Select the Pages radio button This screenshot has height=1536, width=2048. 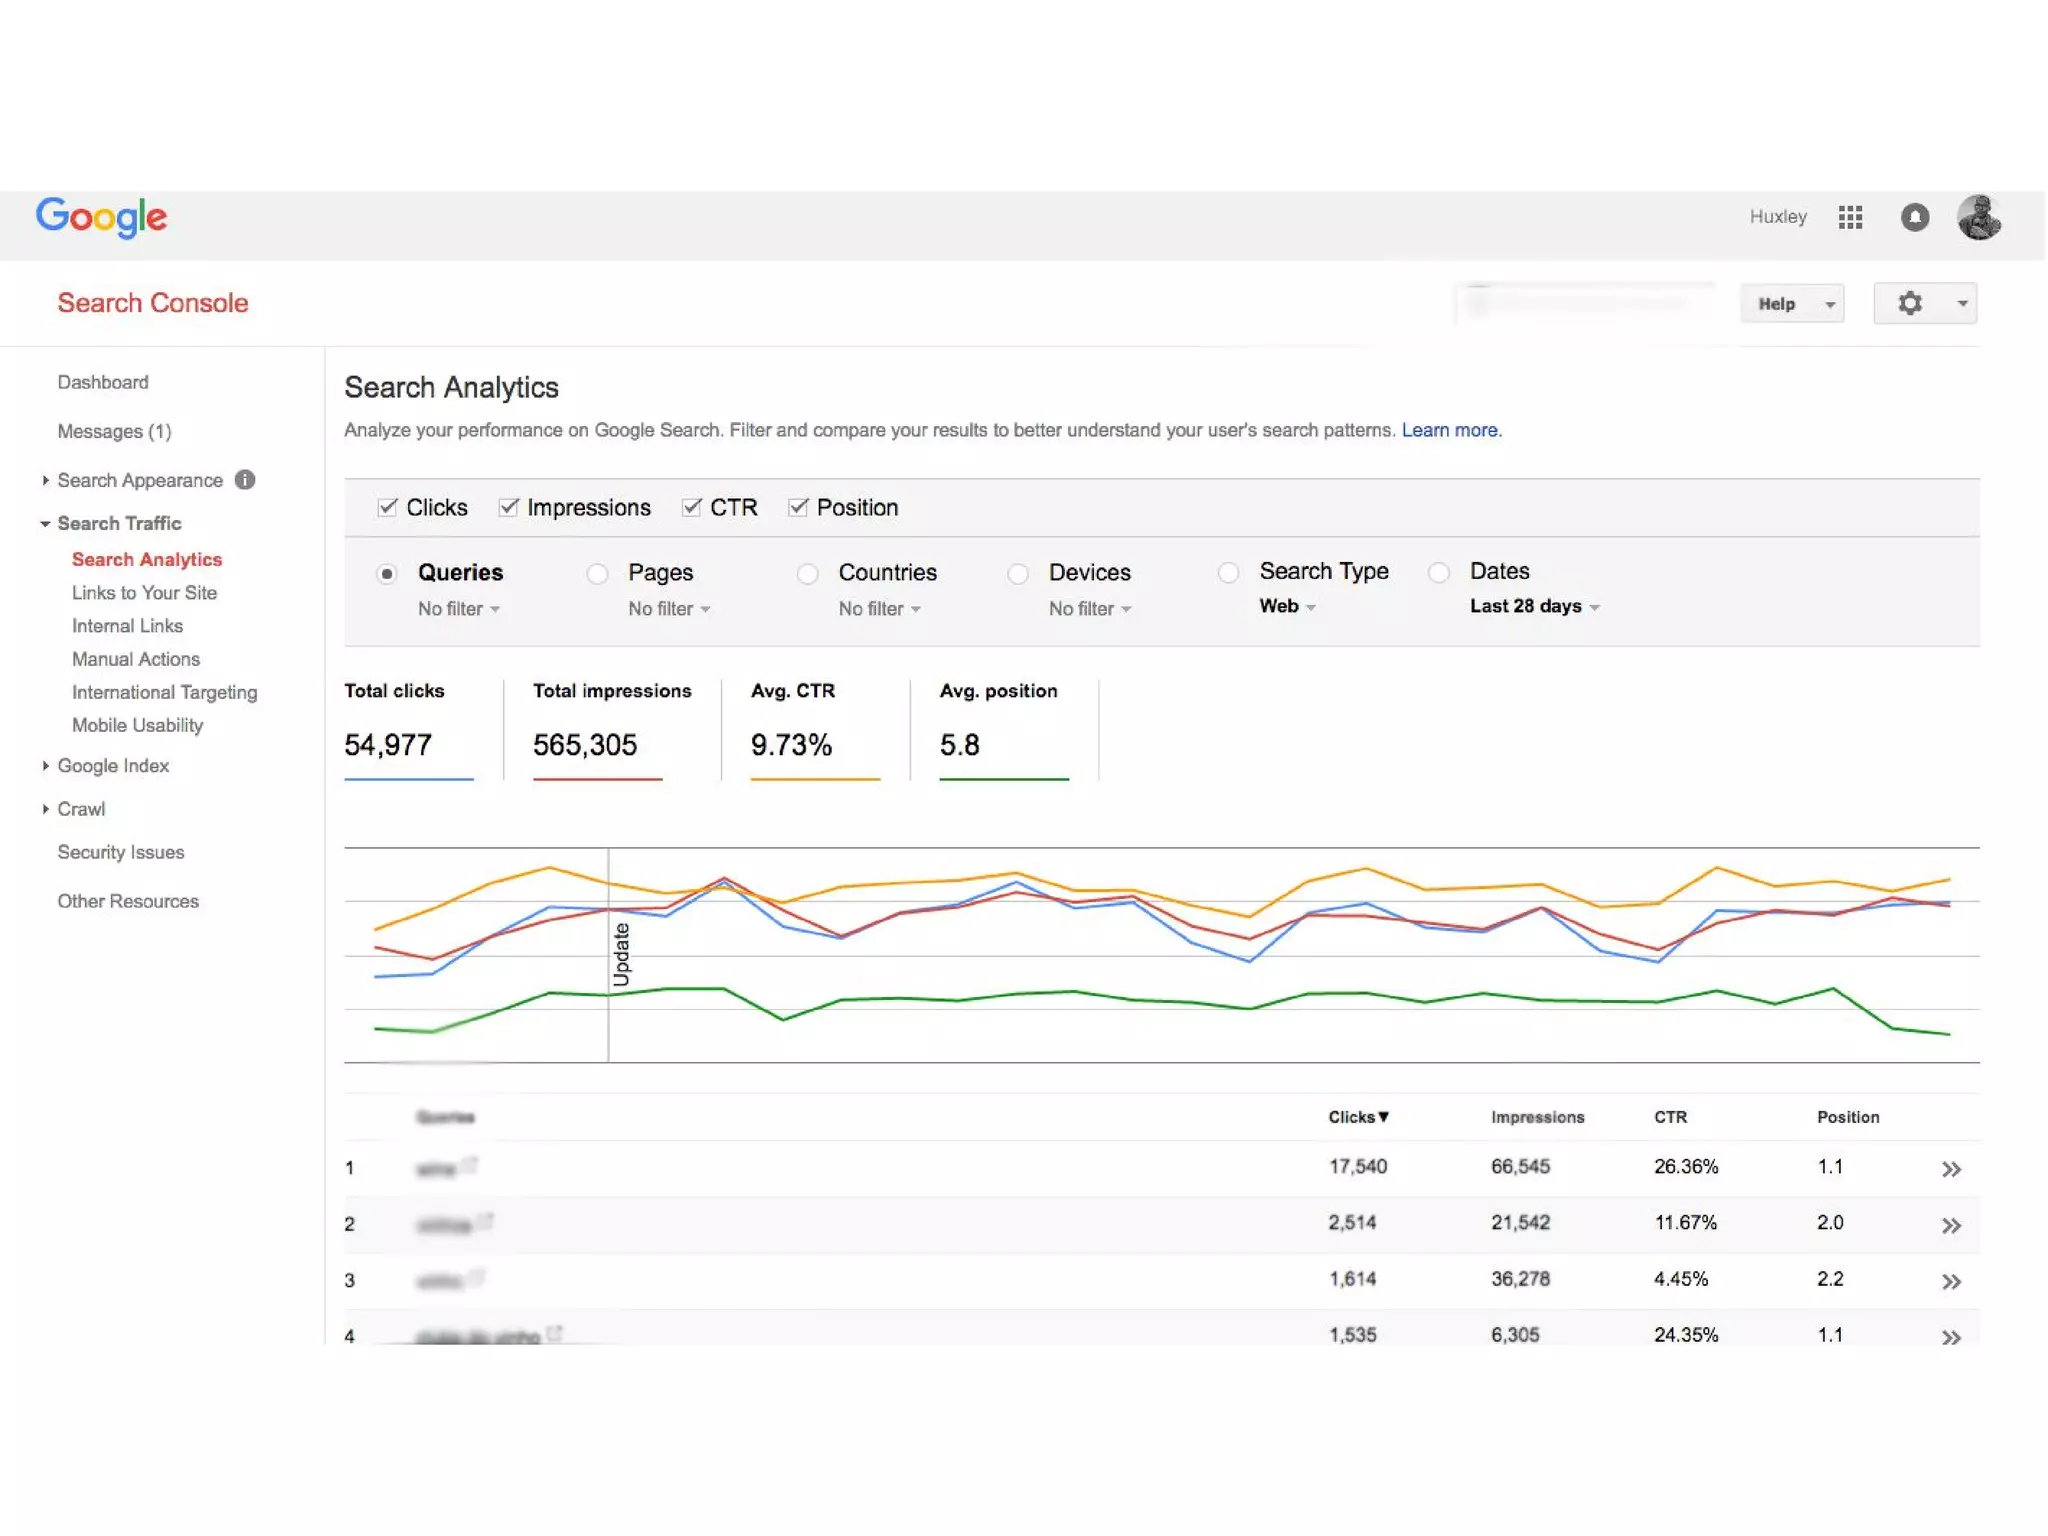(x=597, y=573)
